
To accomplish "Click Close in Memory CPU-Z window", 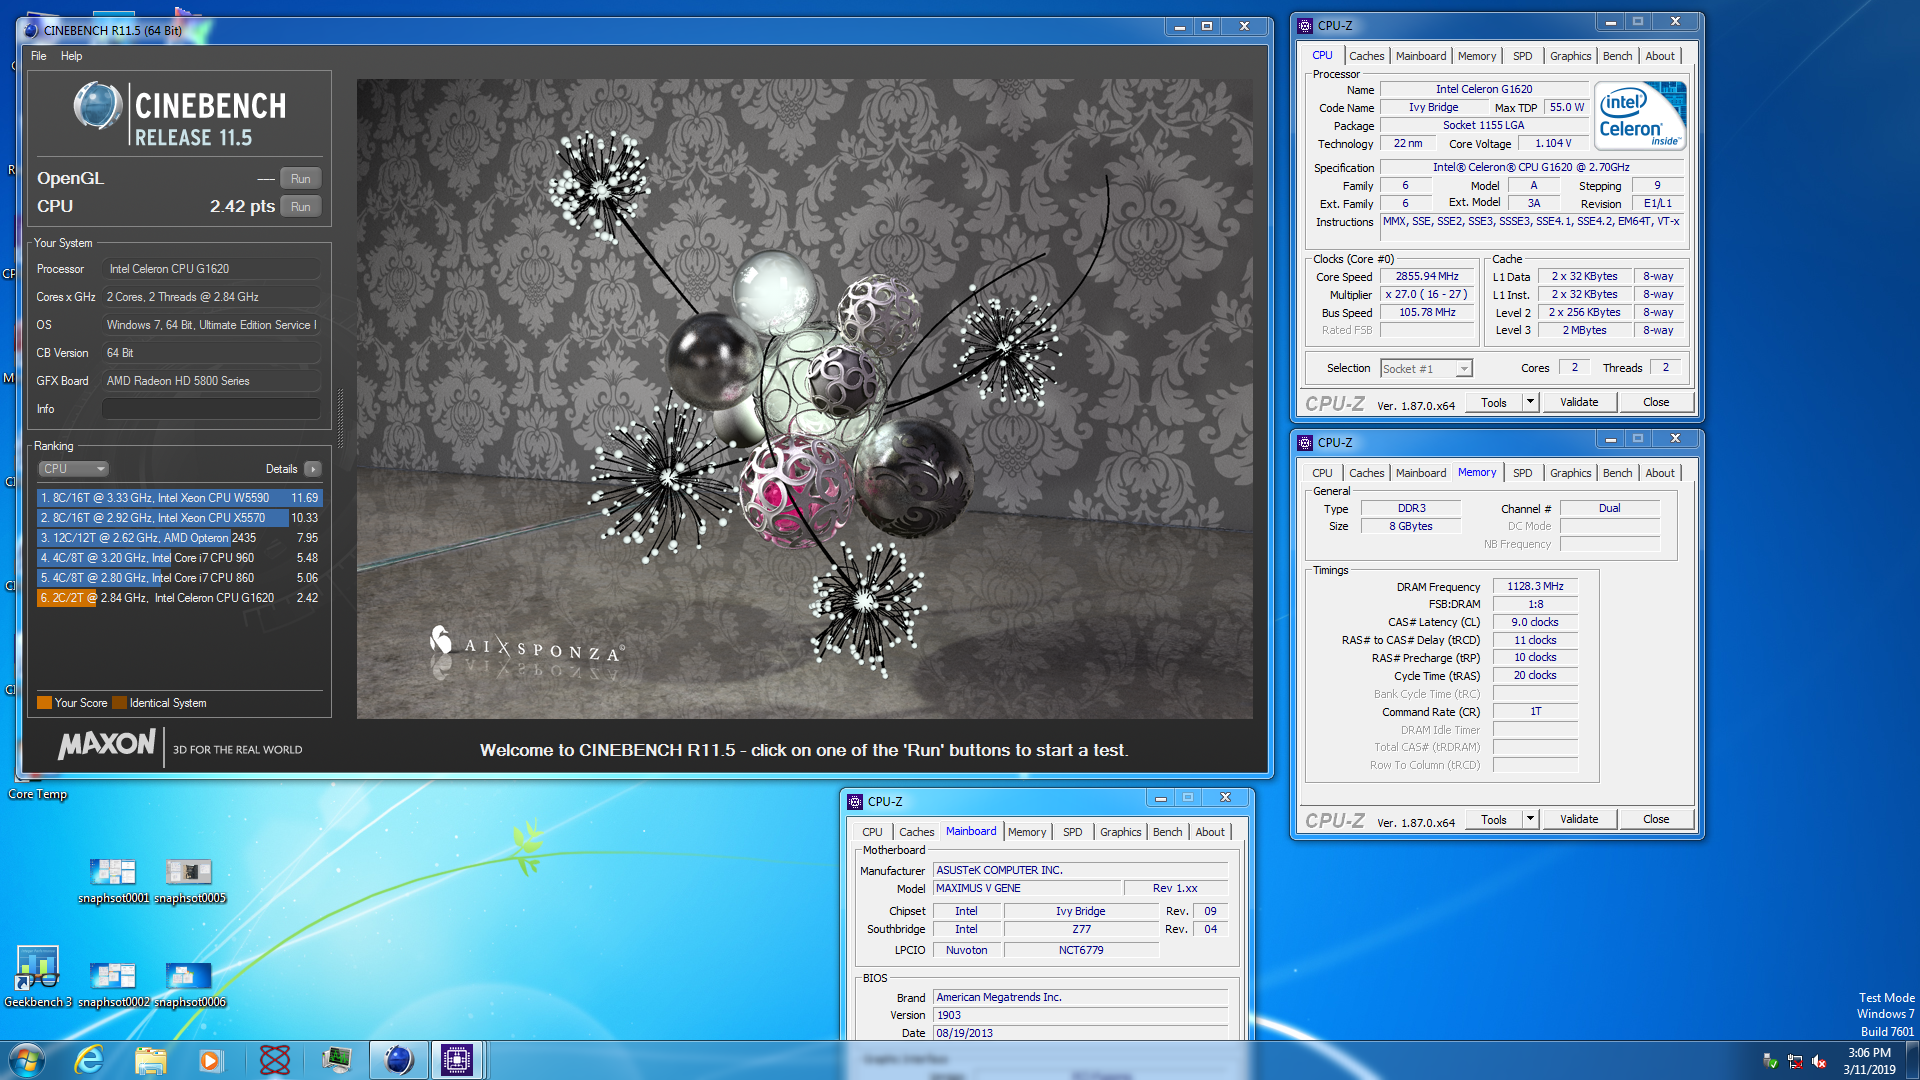I will [x=1656, y=819].
